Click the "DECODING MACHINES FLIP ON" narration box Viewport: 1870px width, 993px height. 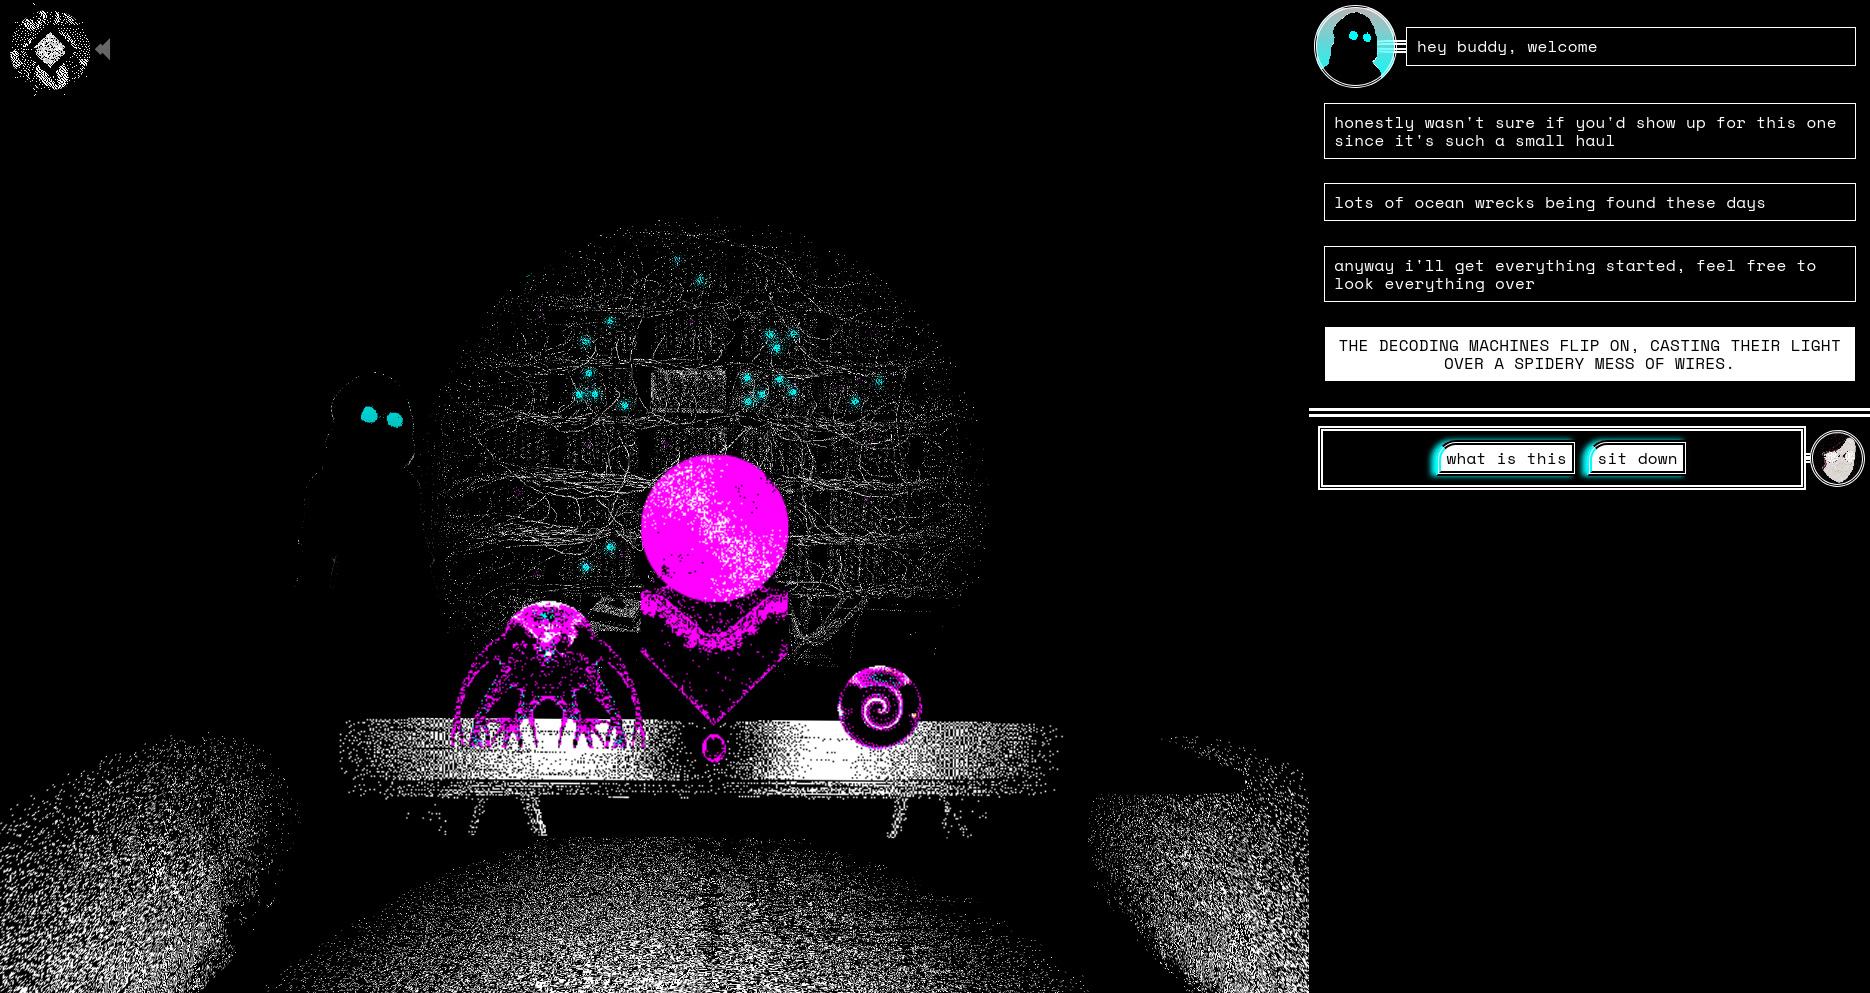1589,355
